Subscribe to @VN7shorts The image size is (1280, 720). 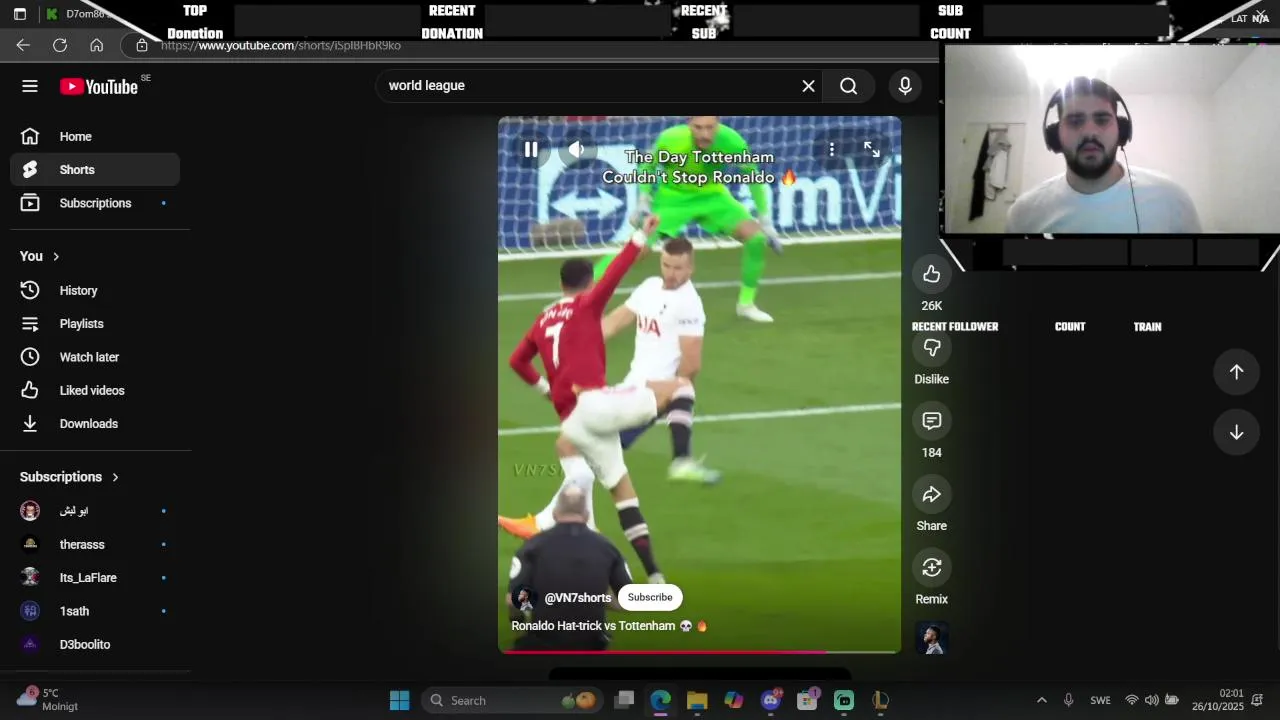[x=650, y=597]
